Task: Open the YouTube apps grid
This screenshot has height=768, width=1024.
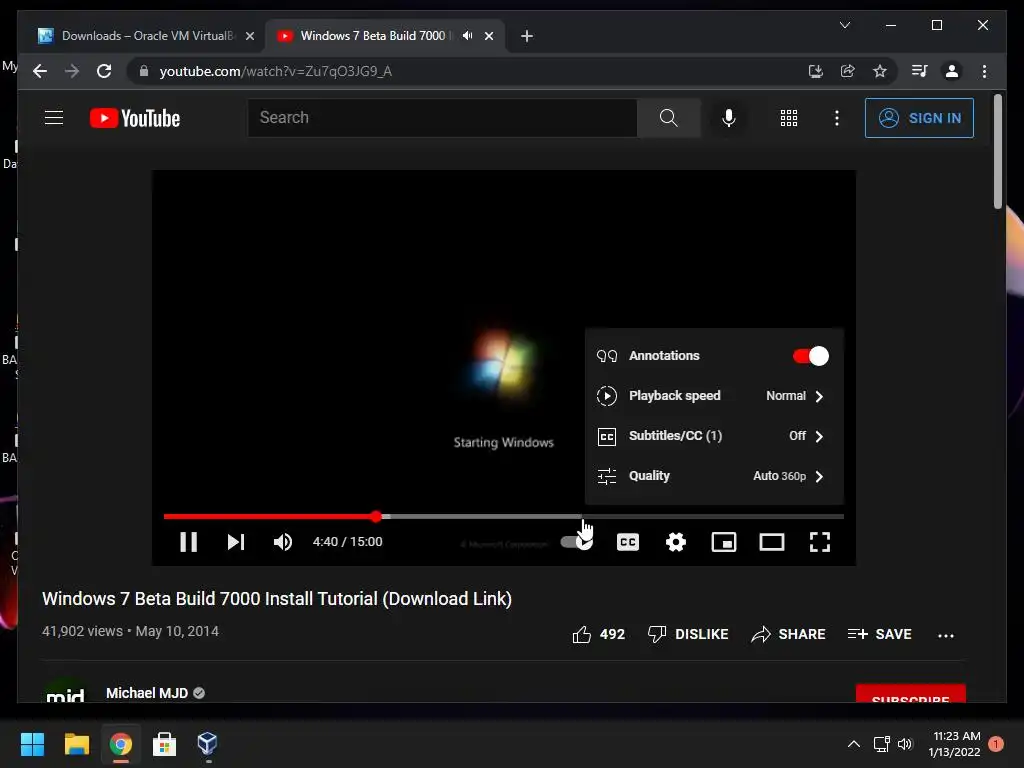Action: coord(789,118)
